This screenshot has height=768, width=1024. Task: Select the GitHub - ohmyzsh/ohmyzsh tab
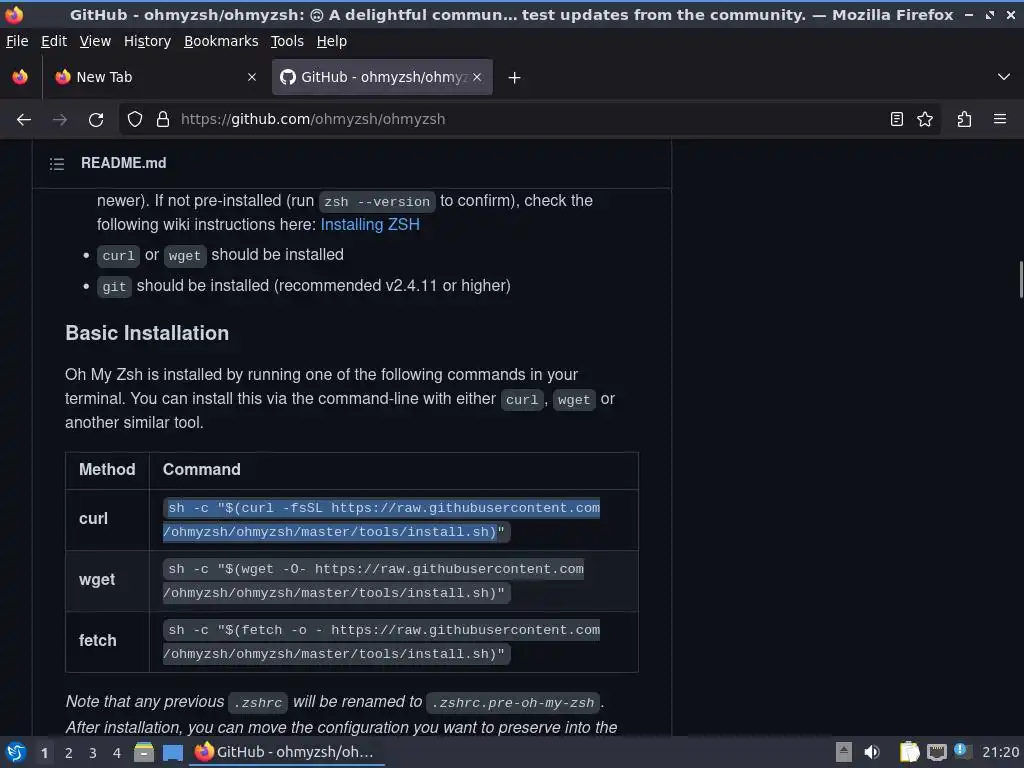pos(382,77)
